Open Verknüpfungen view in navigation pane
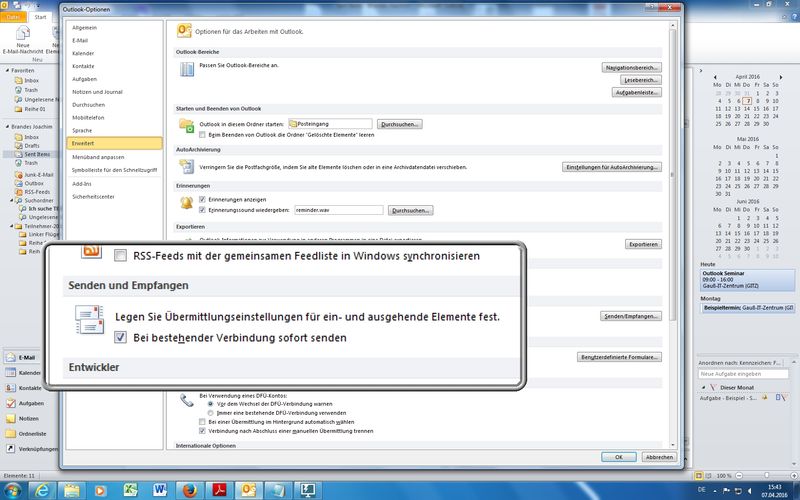800x500 pixels. (38, 449)
